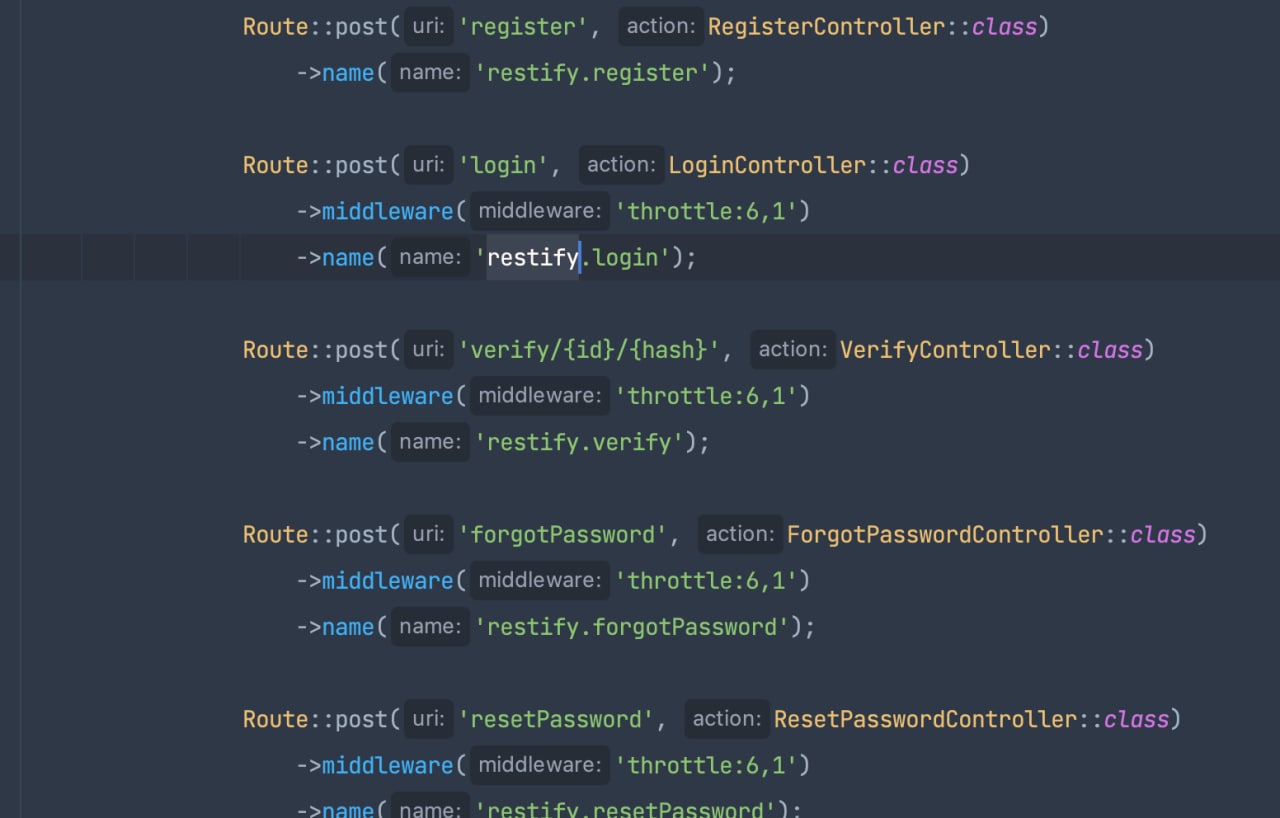Click the 'login' URI string
This screenshot has width=1280, height=818.
point(504,165)
